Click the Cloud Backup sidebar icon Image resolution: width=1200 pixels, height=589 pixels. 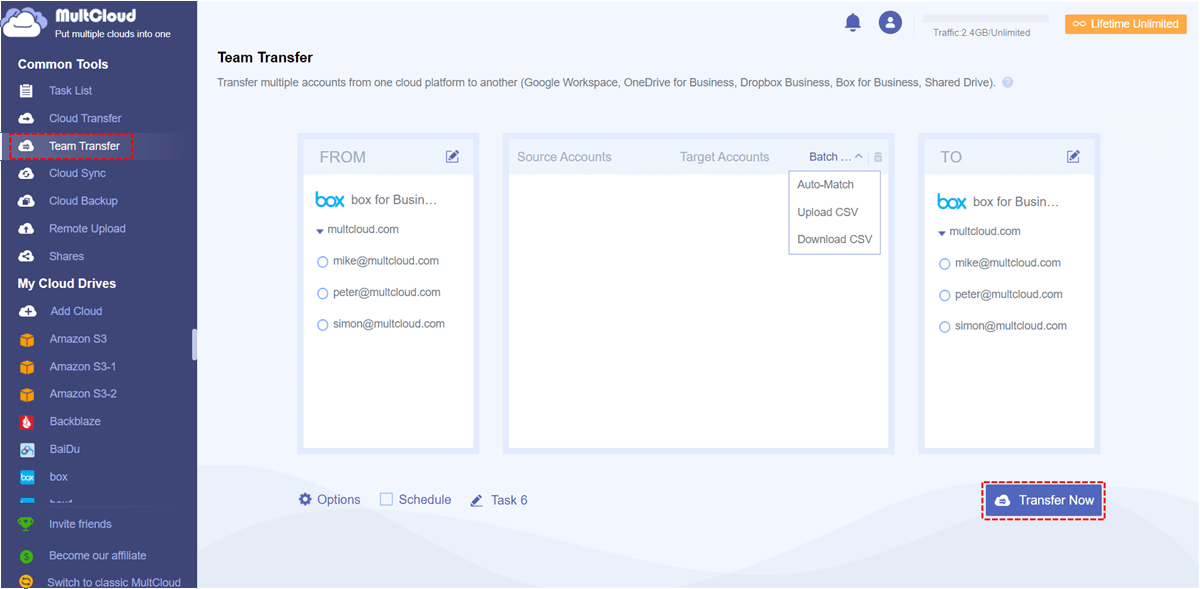coord(27,201)
